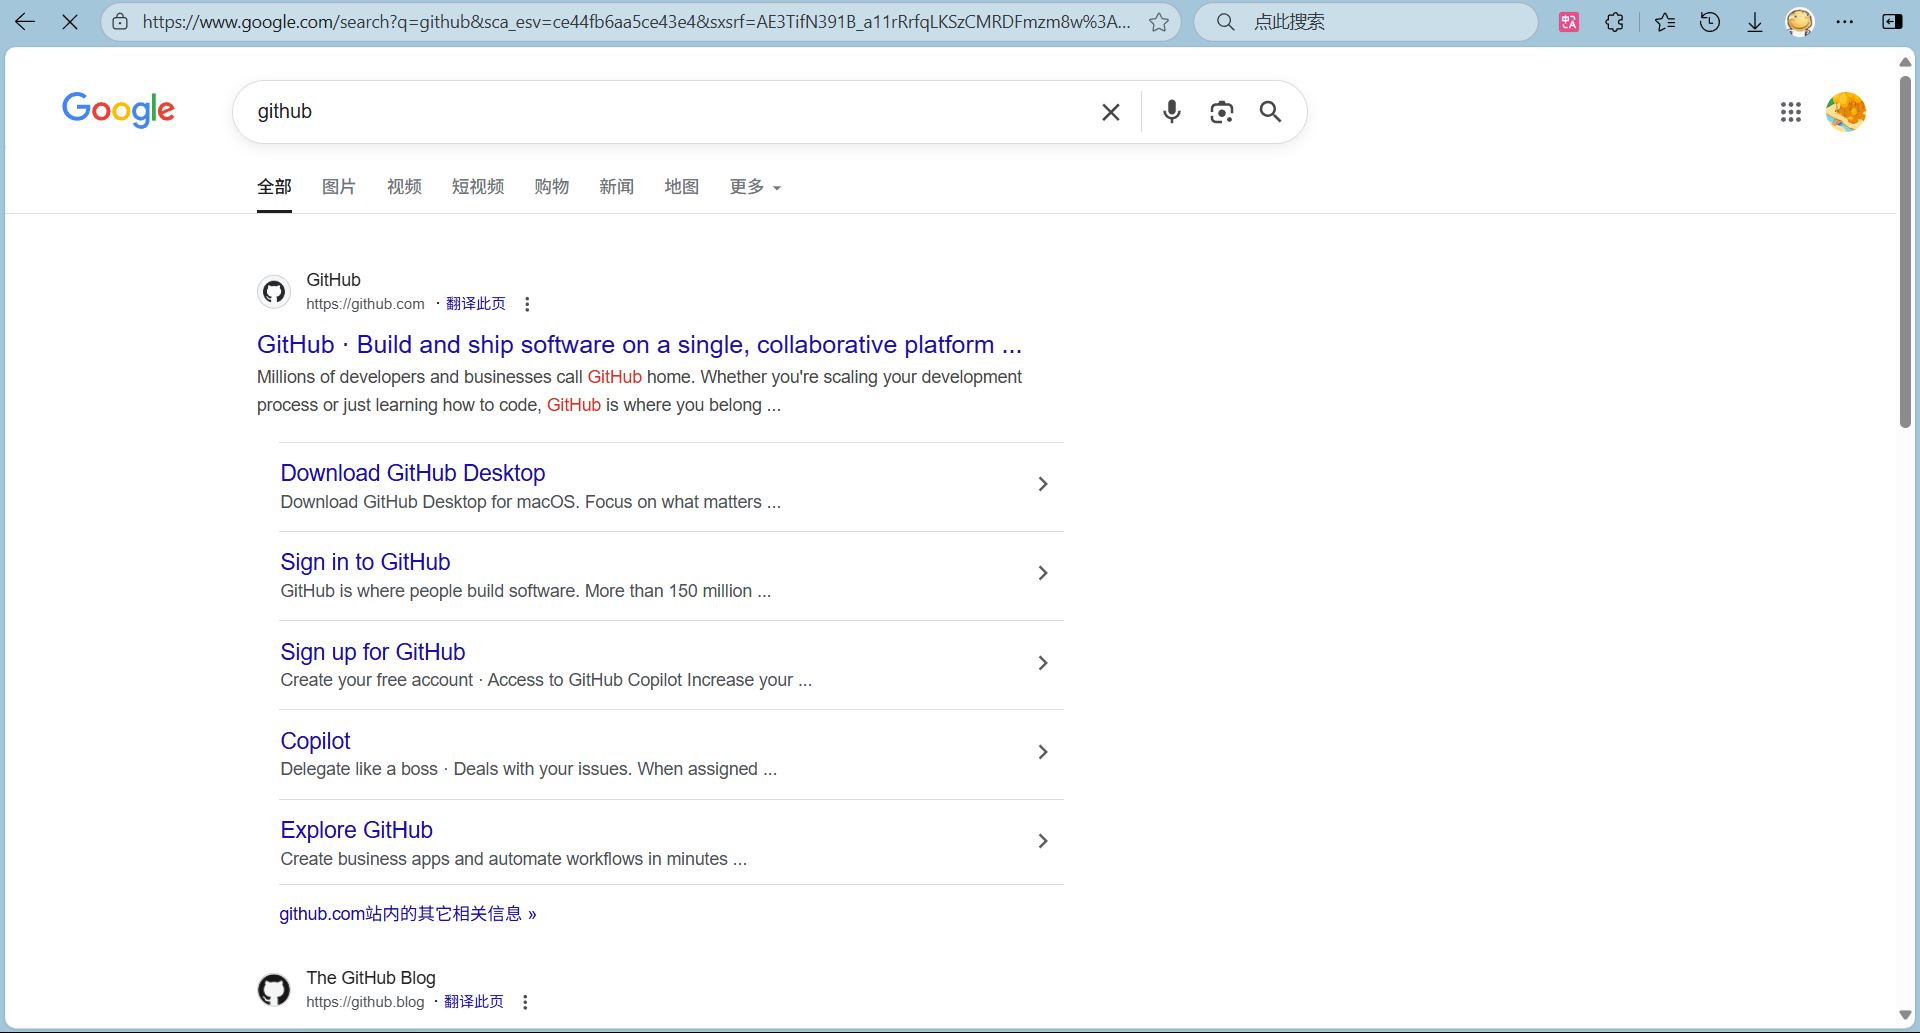Viewport: 1920px width, 1033px height.
Task: Open more options for github.blog result
Action: (x=525, y=1002)
